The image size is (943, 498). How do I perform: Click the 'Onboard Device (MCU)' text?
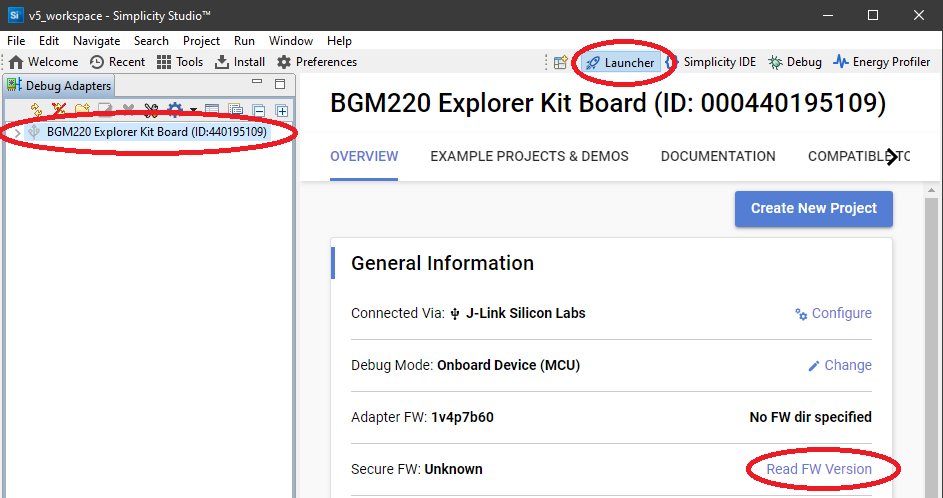[508, 365]
